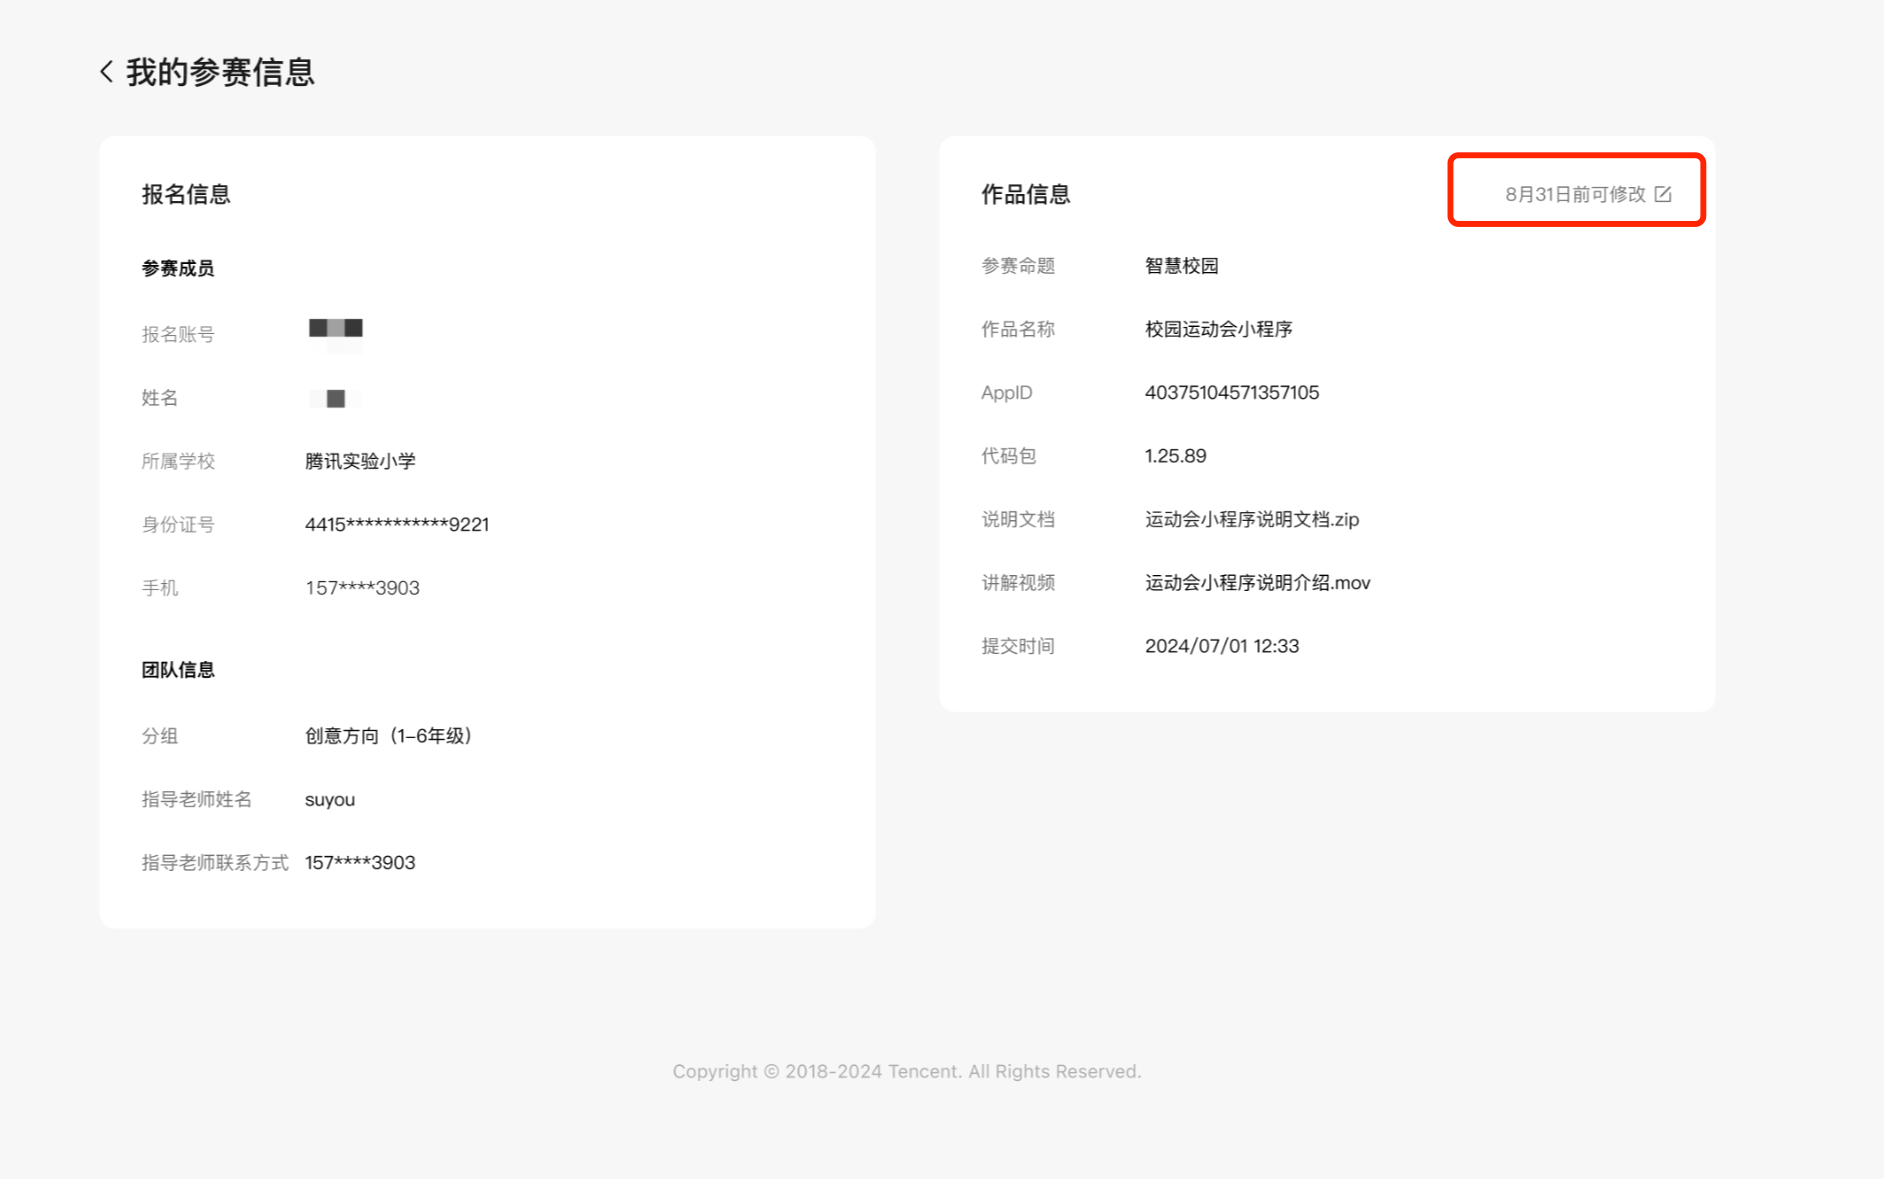Click the 智慧校园 topic value
Viewport: 1884px width, 1179px height.
[x=1181, y=266]
